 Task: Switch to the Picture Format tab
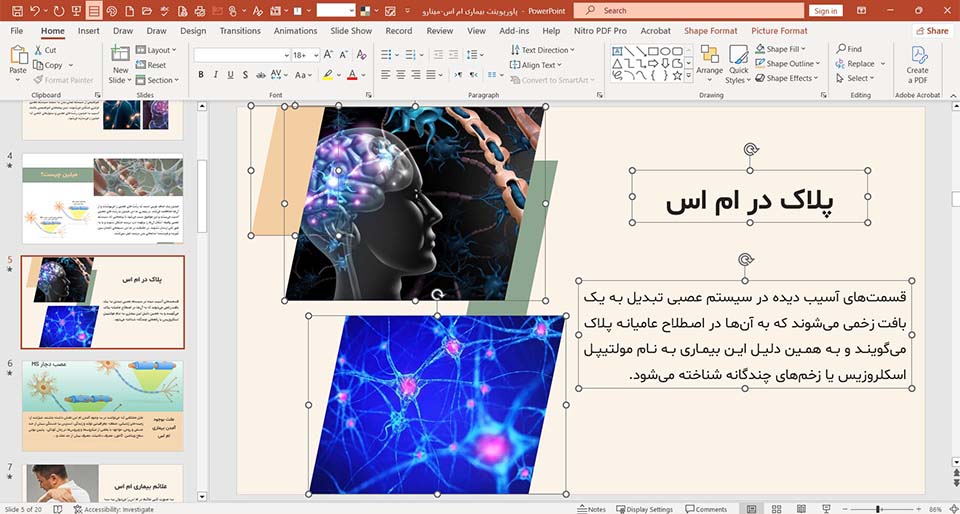[x=779, y=31]
